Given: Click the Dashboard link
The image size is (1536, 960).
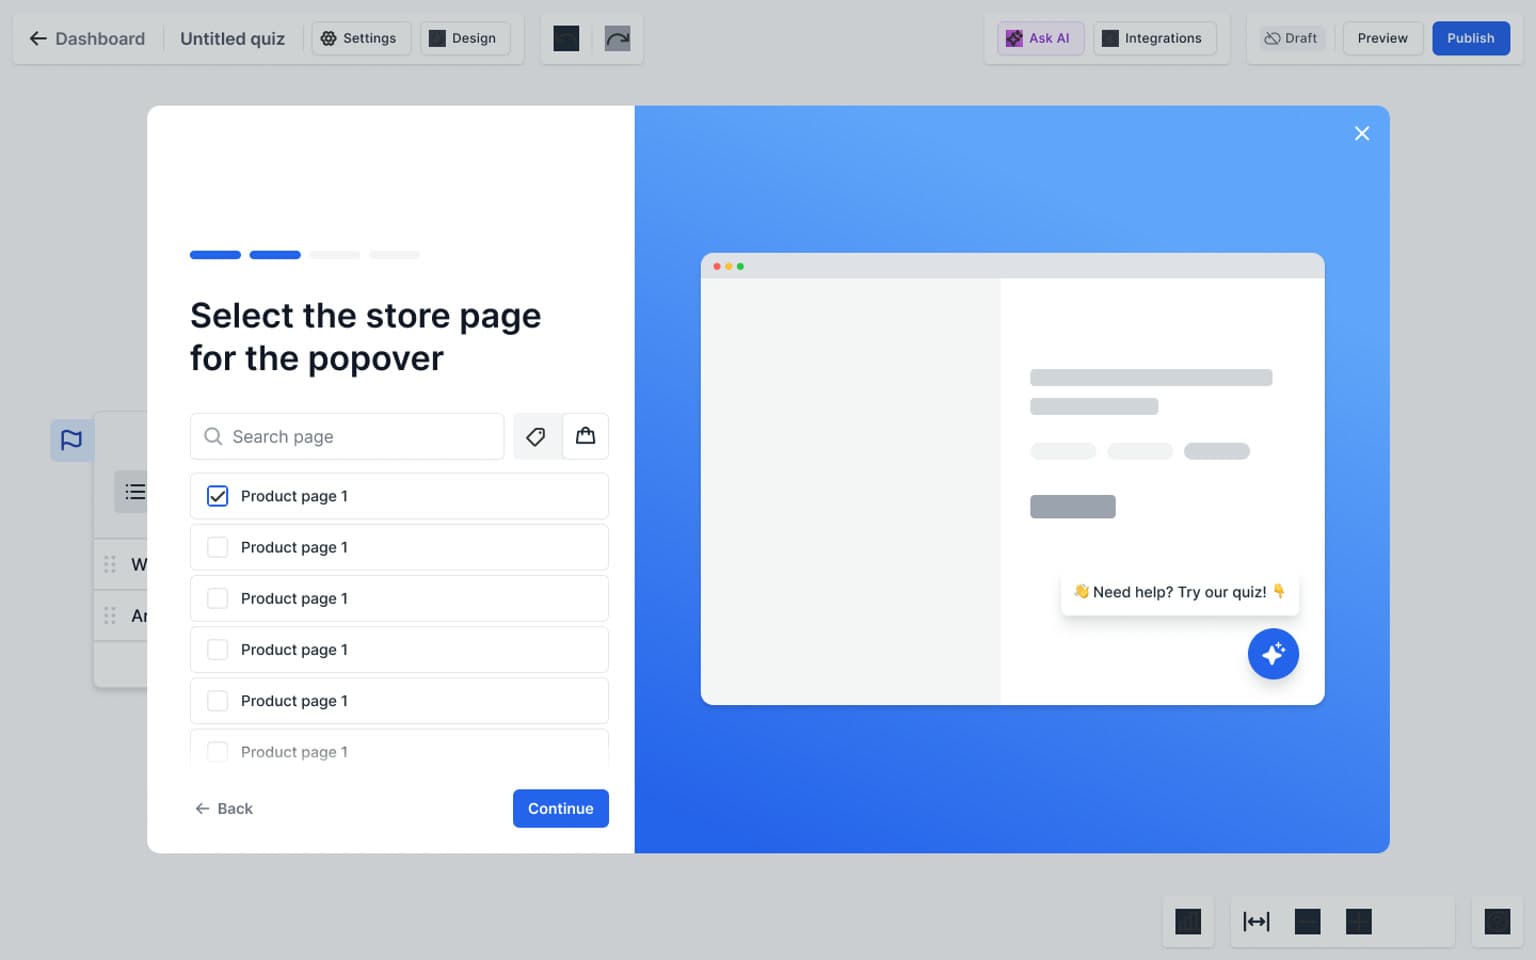Looking at the screenshot, I should (x=100, y=39).
